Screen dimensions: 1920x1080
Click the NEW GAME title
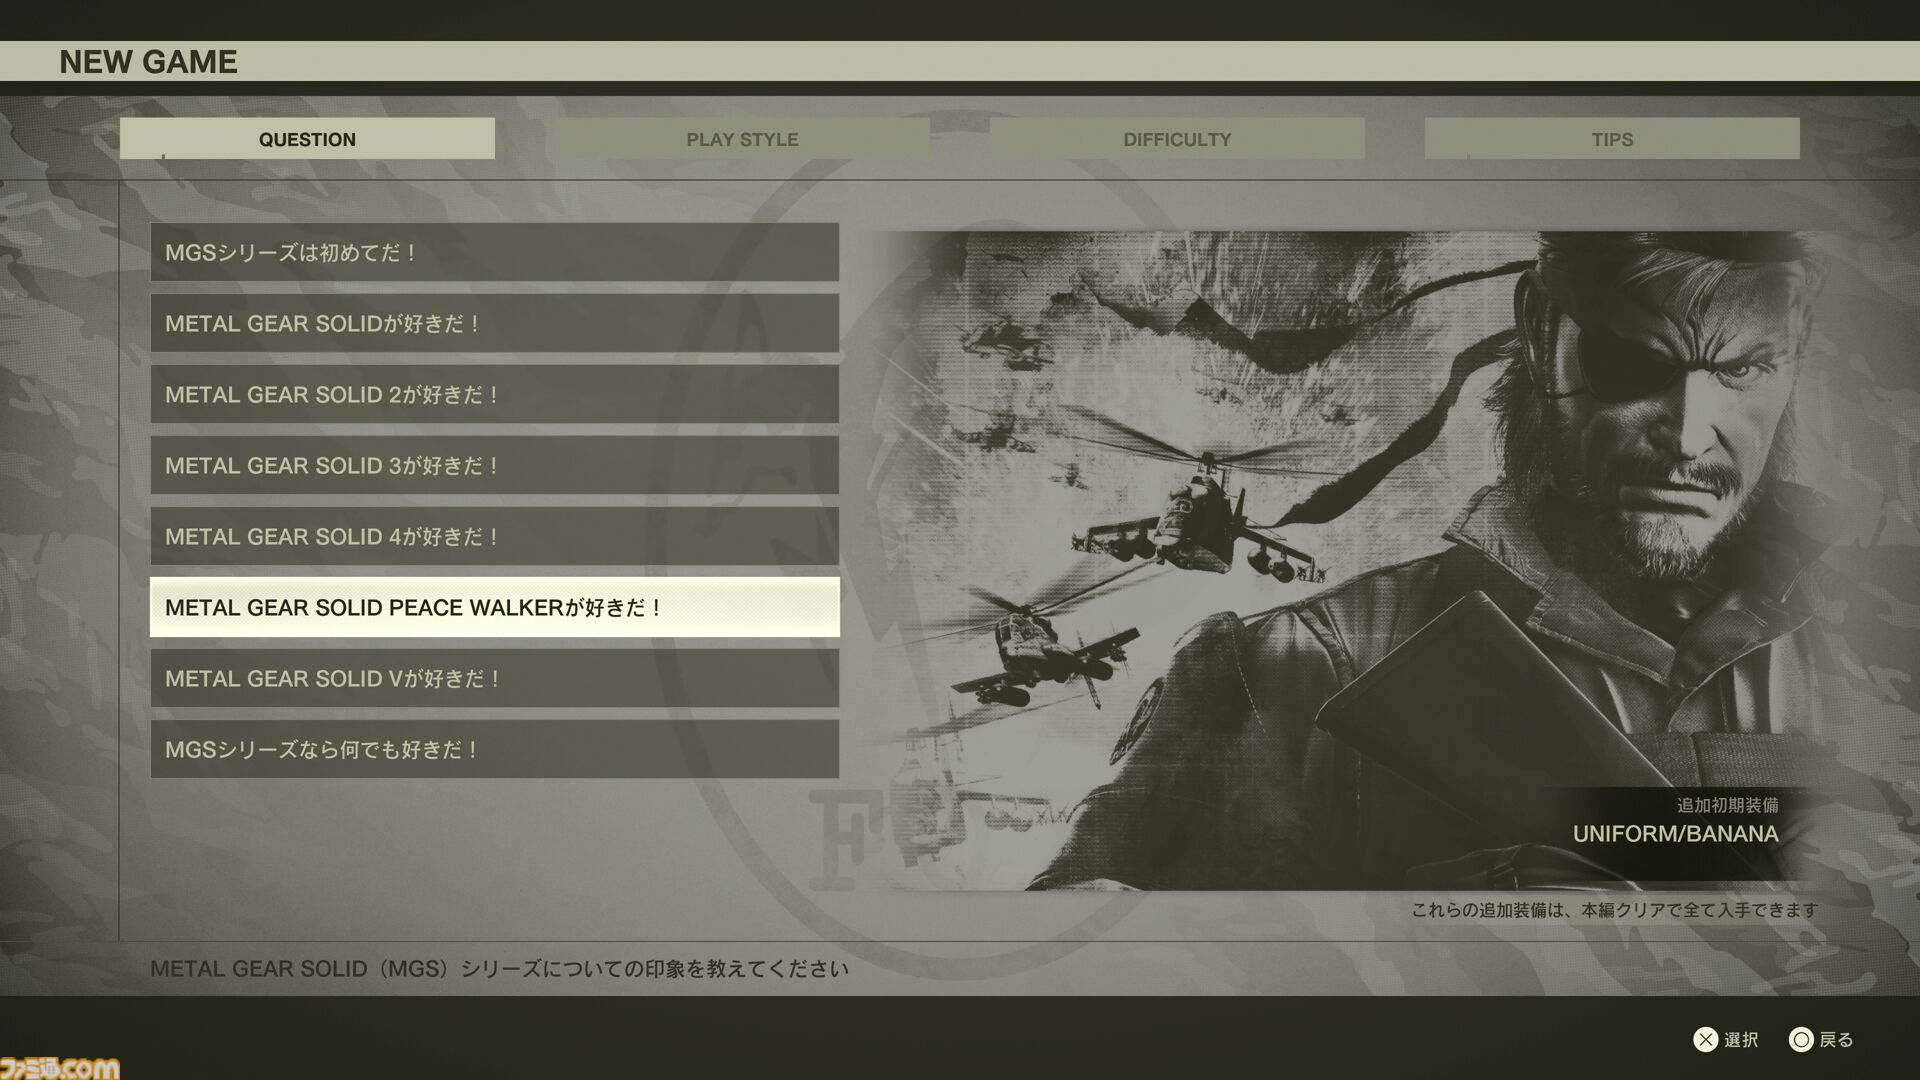(148, 61)
